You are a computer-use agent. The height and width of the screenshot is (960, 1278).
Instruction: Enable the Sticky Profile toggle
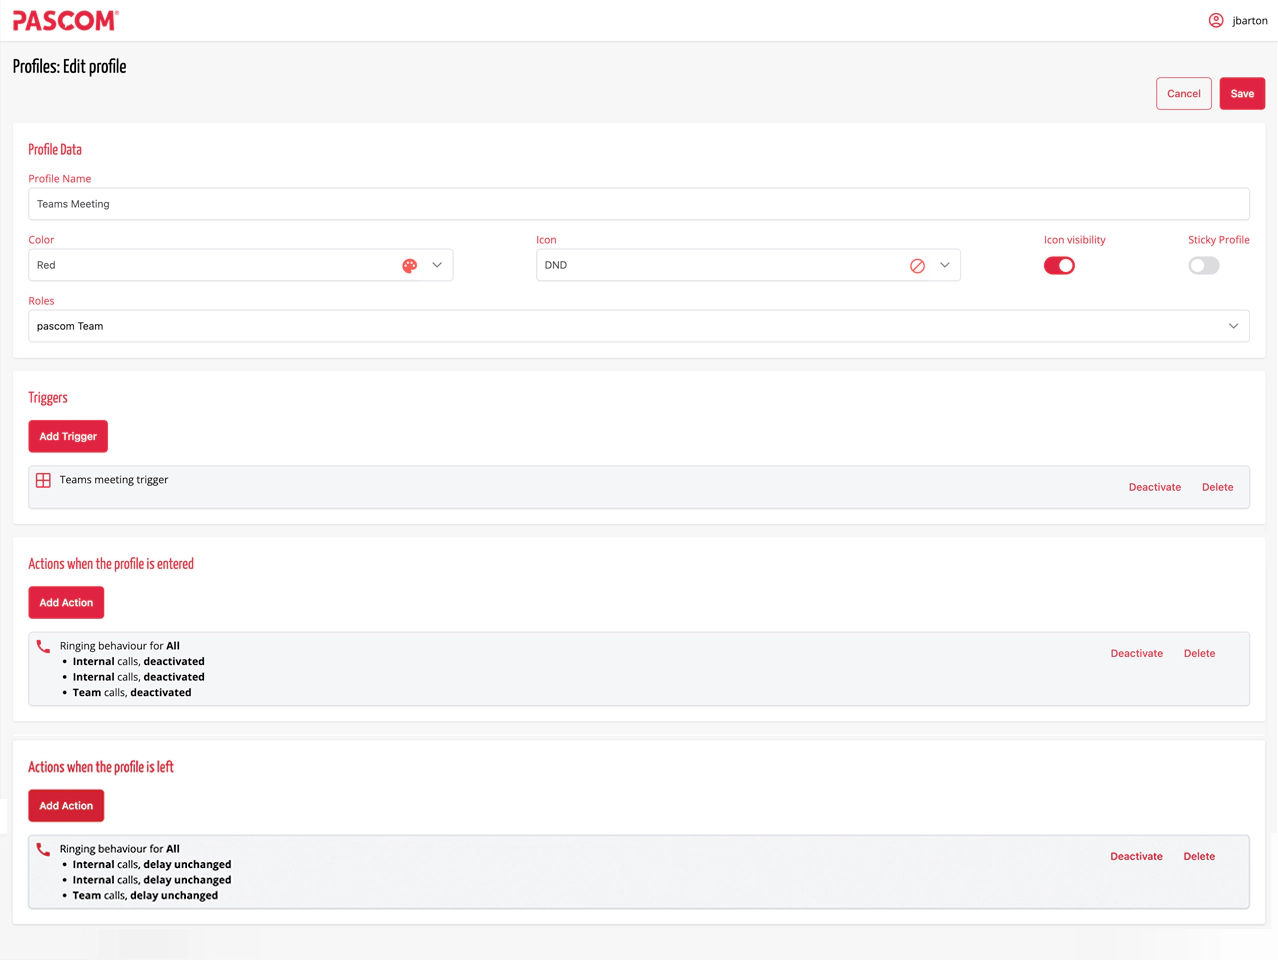[1204, 265]
